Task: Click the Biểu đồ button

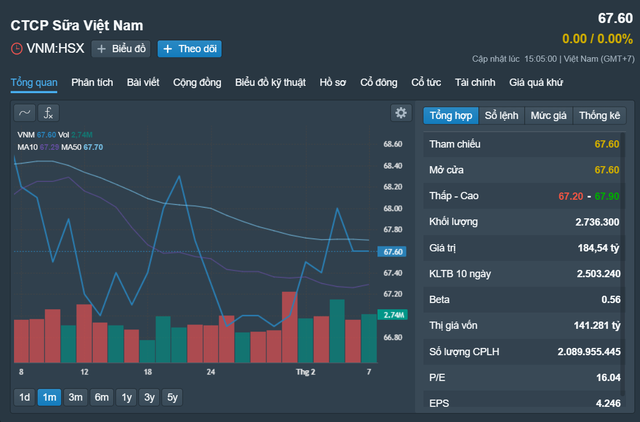Action: coord(121,48)
